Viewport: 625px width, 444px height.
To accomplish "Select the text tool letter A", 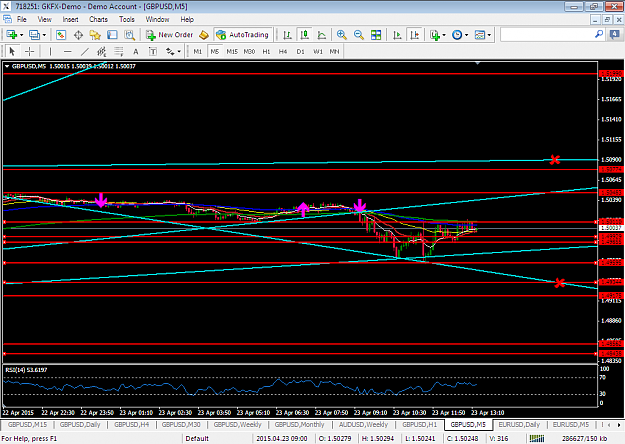I will click(136, 51).
